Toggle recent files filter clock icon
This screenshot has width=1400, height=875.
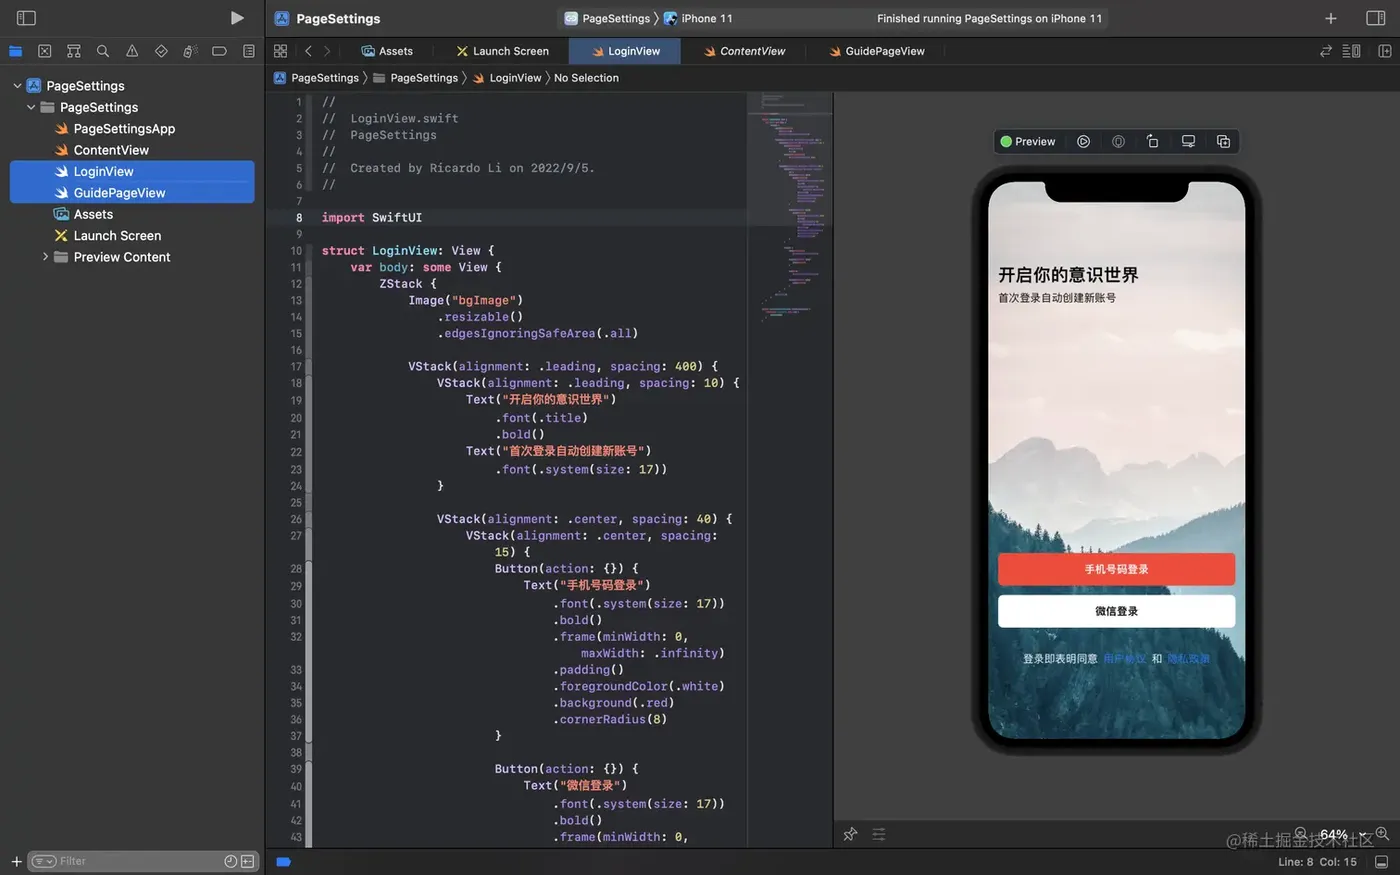231,861
